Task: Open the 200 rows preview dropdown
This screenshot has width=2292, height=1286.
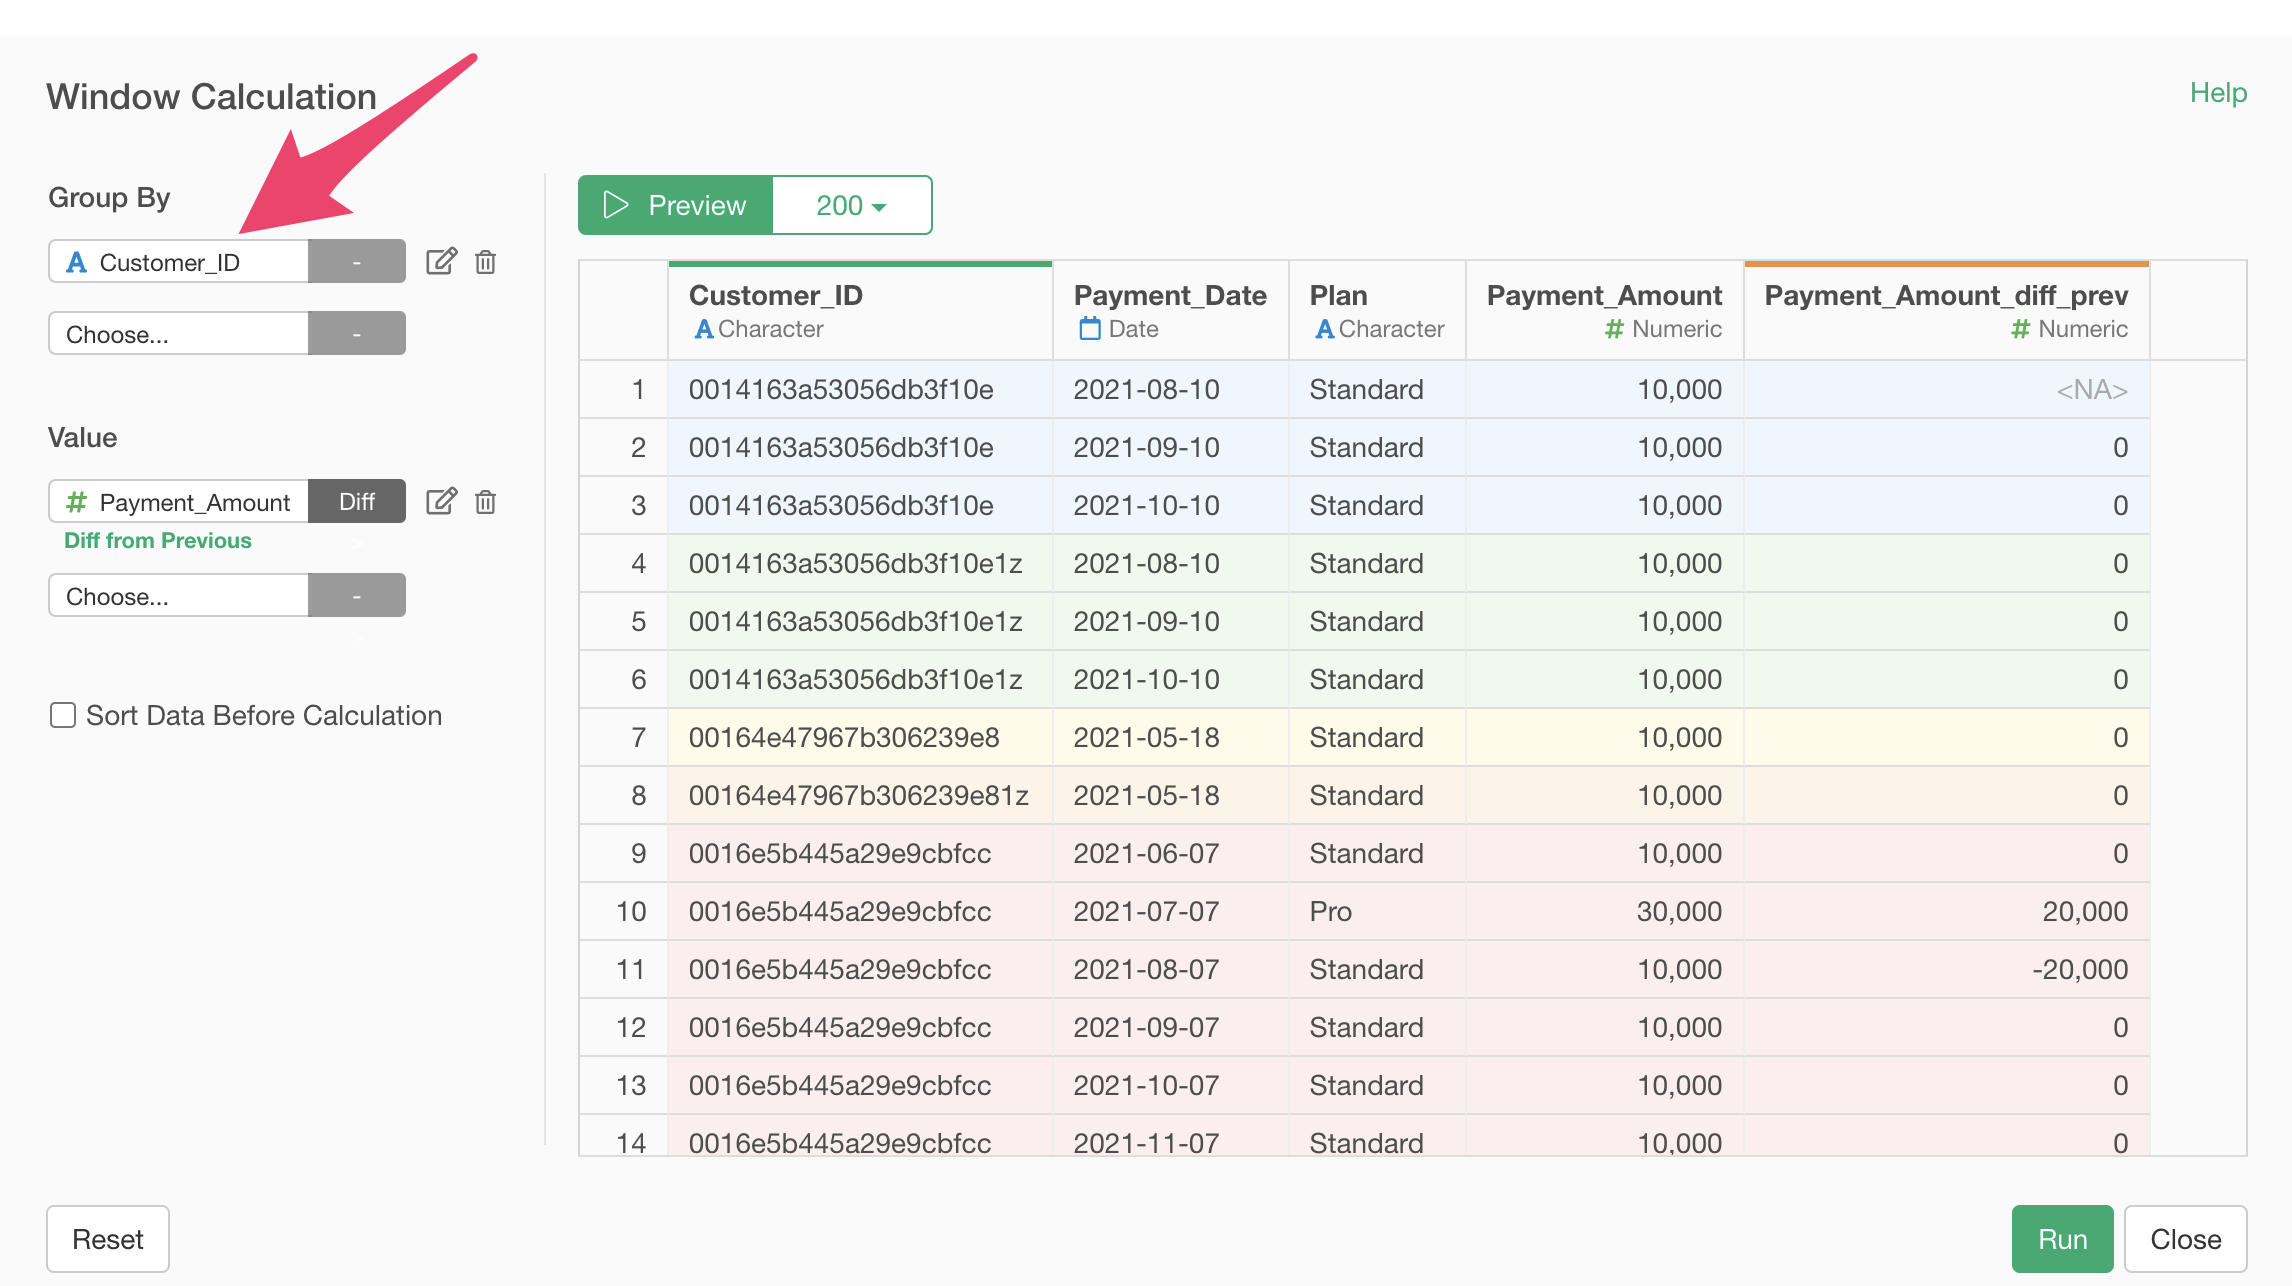Action: coord(852,205)
